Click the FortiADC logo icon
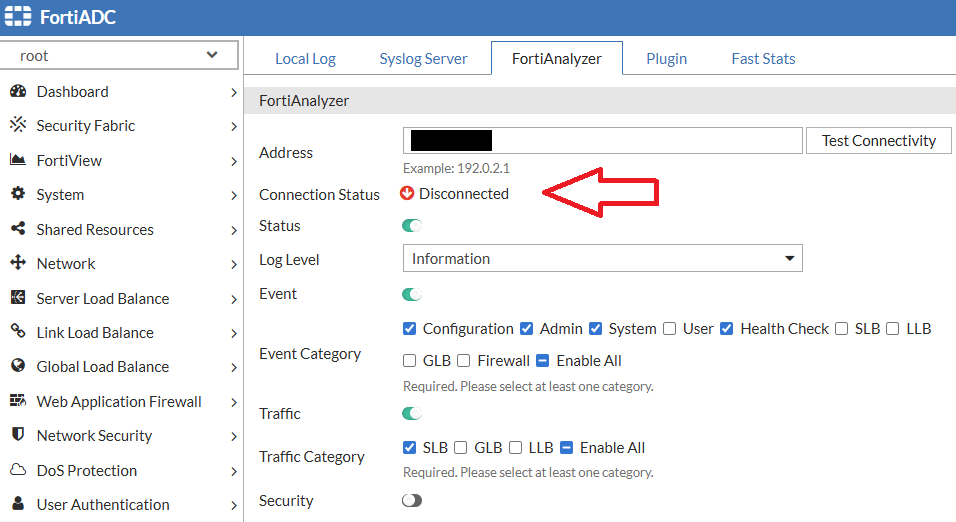 click(18, 16)
